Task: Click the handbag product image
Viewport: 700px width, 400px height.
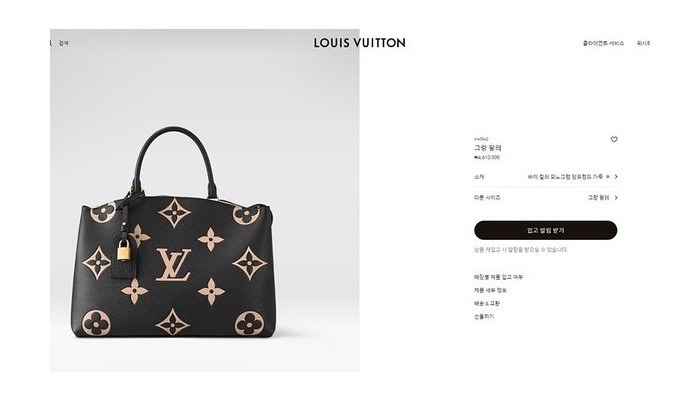Action: coord(175,232)
